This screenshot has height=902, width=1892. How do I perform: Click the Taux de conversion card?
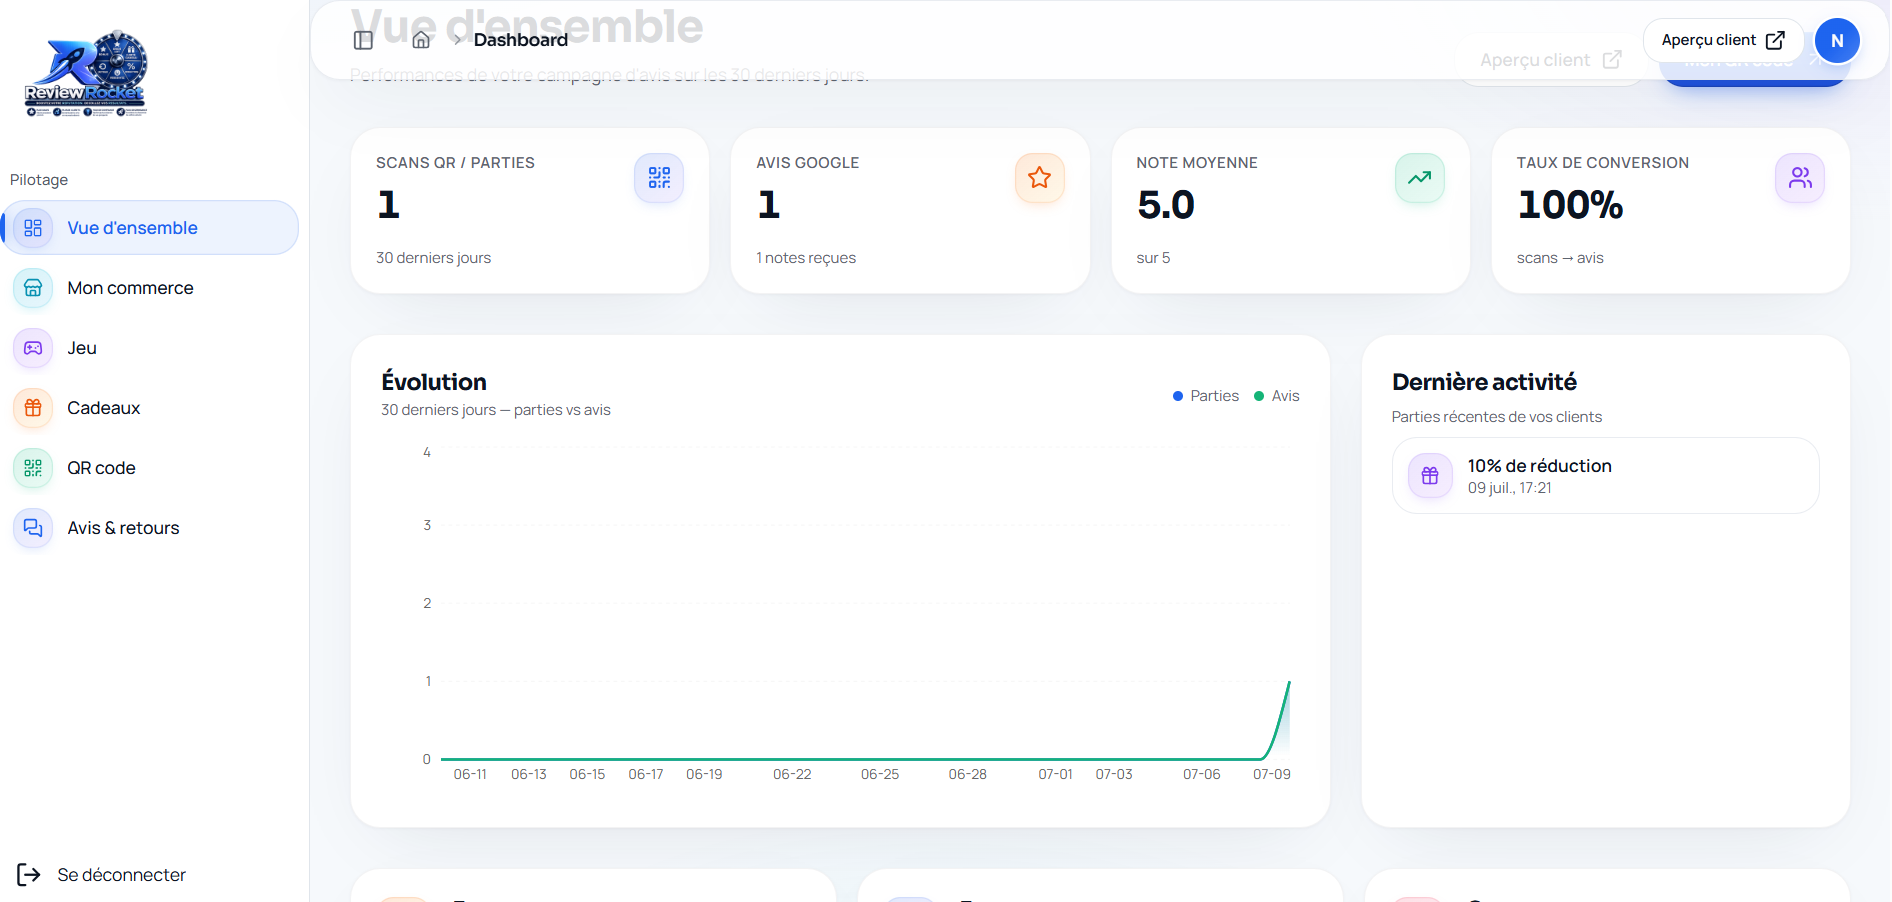coord(1670,211)
